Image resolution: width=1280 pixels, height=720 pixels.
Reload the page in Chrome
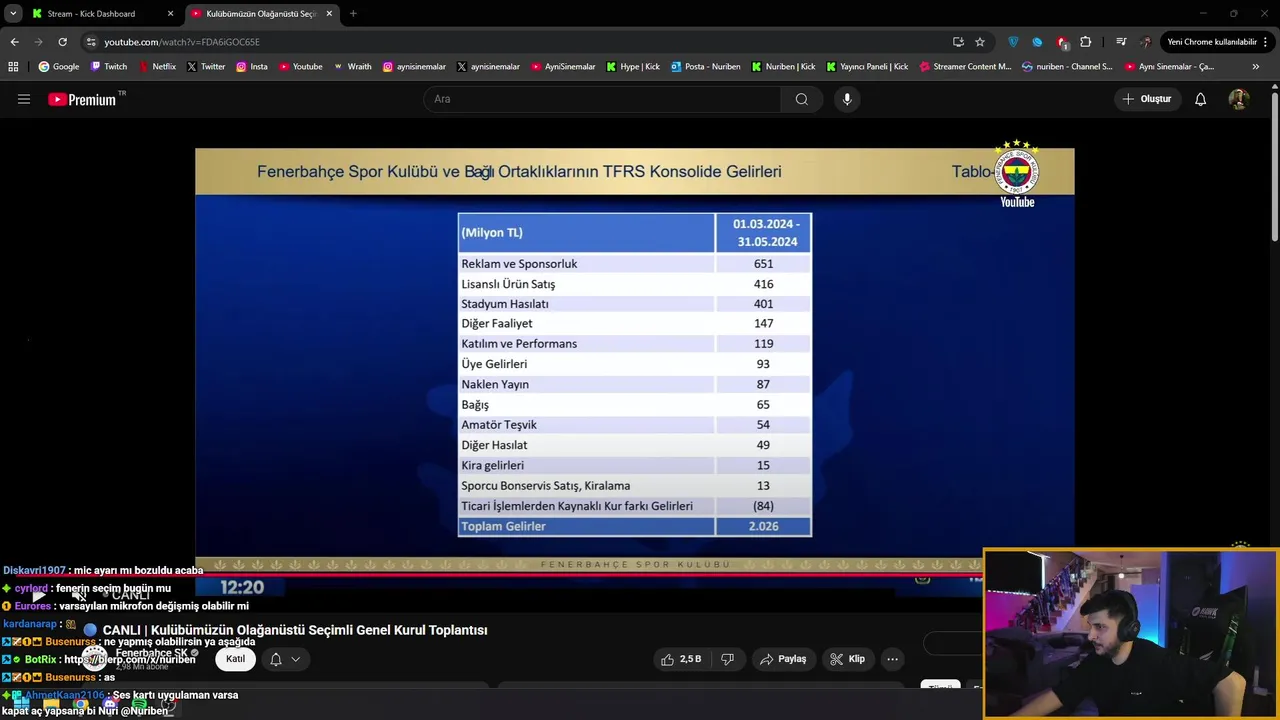tap(62, 42)
